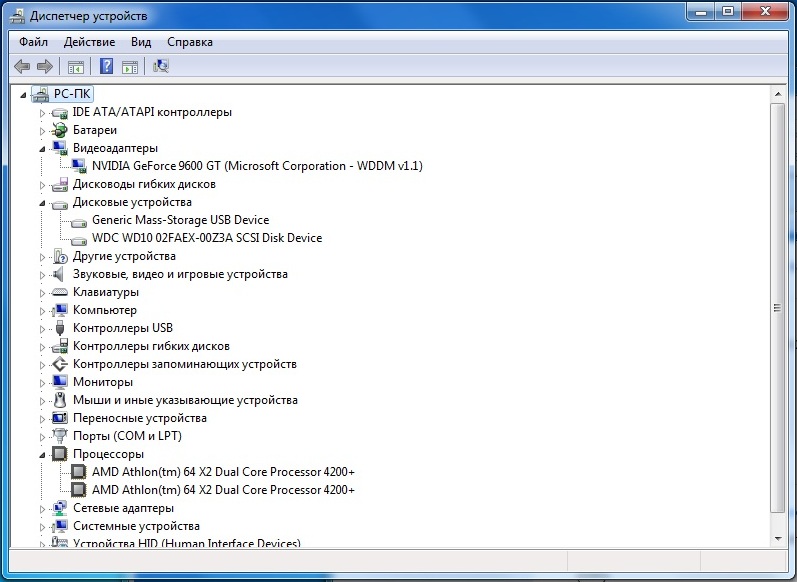Expand the Батареи node
This screenshot has width=797, height=582.
coord(43,131)
